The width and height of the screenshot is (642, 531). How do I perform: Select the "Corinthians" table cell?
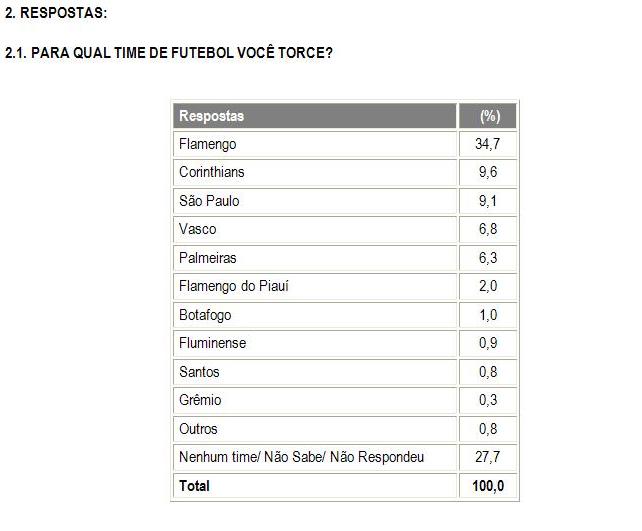pyautogui.click(x=212, y=172)
